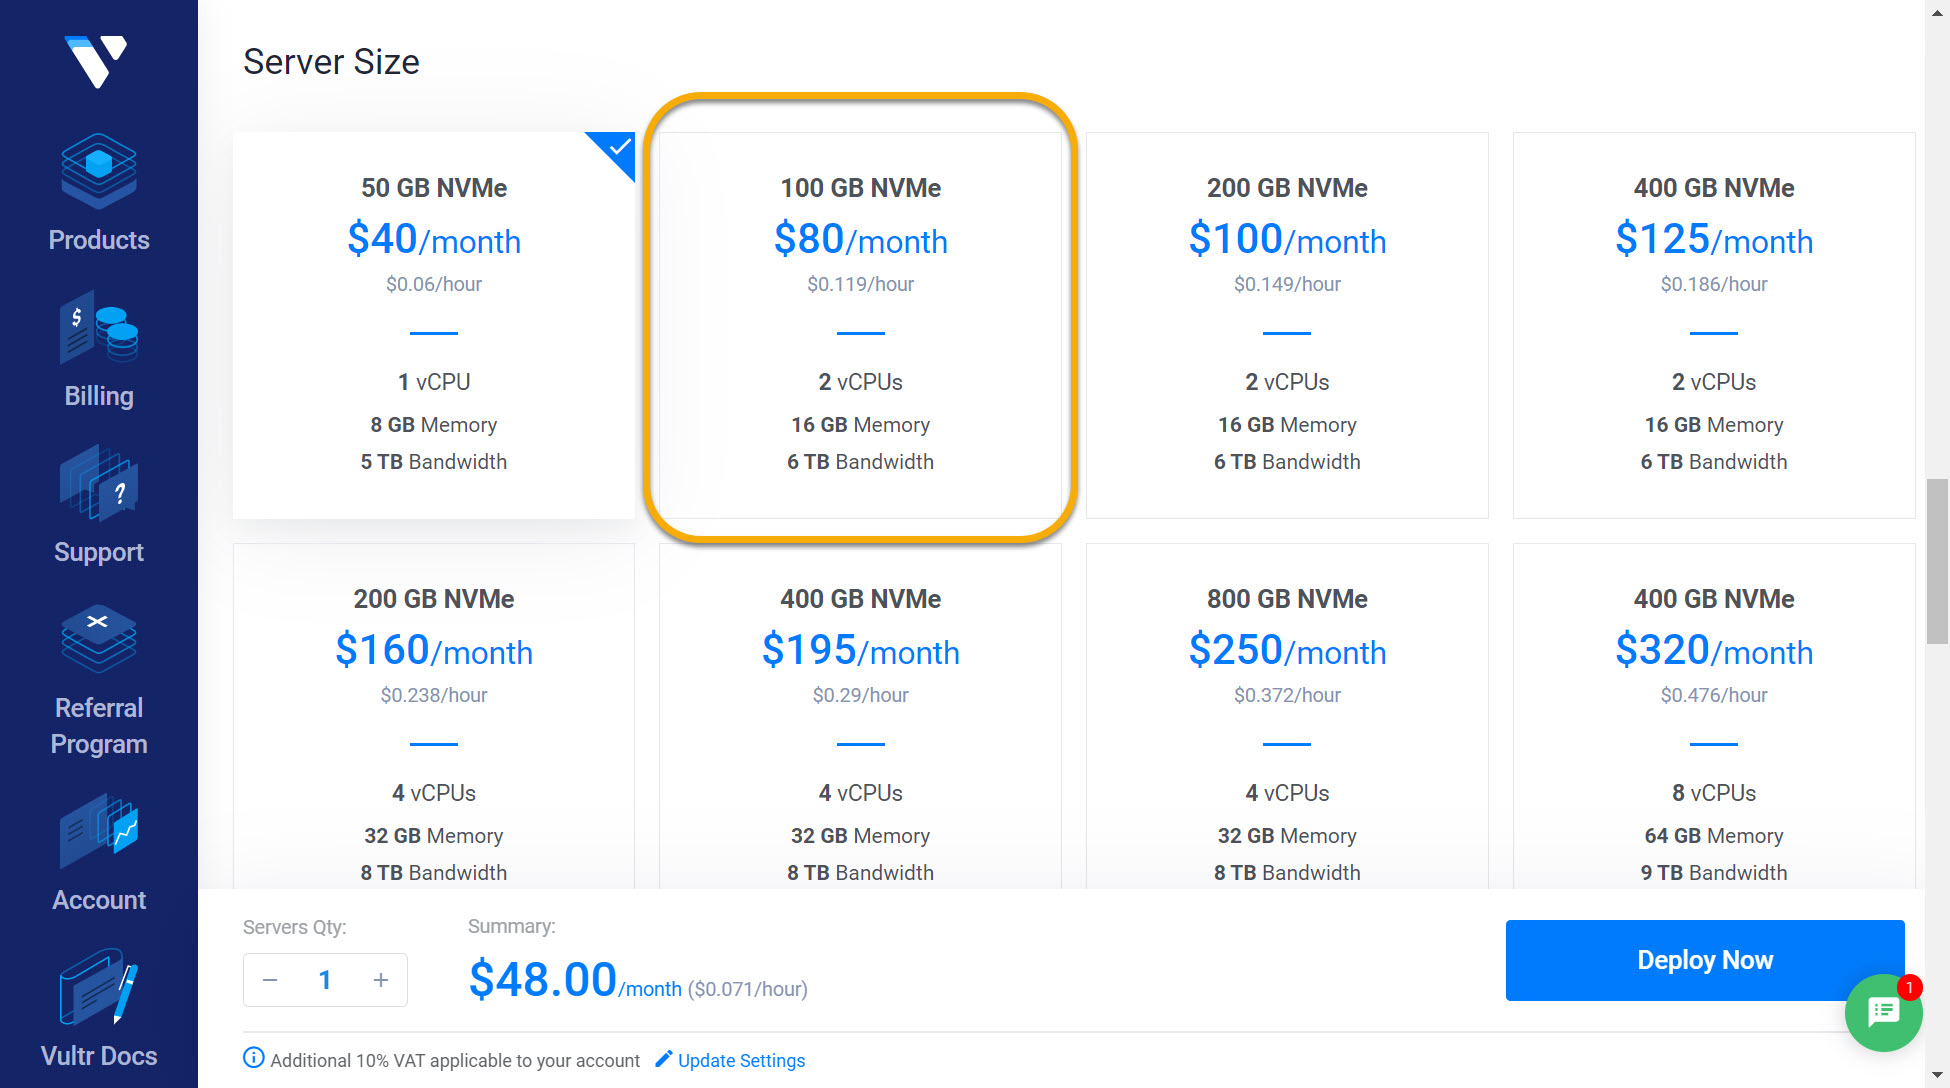Open Update Settings for VAT
This screenshot has height=1088, width=1950.
point(741,1060)
